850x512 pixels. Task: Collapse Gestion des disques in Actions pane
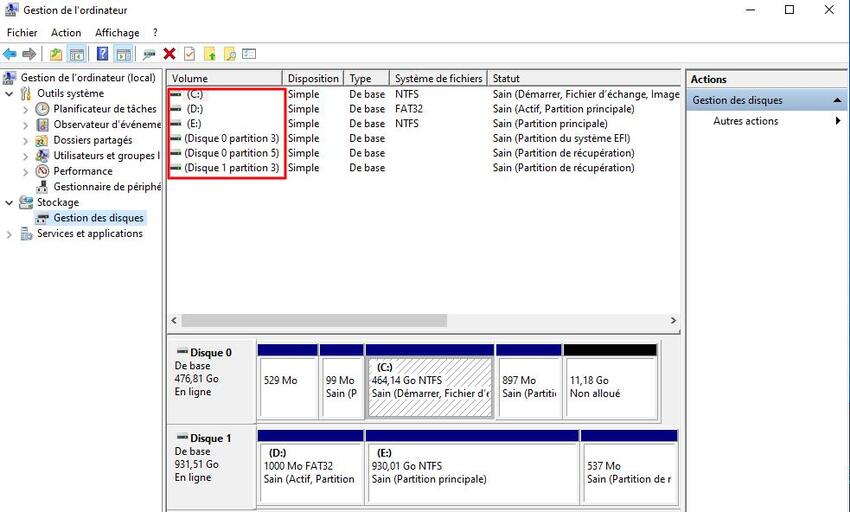point(837,100)
